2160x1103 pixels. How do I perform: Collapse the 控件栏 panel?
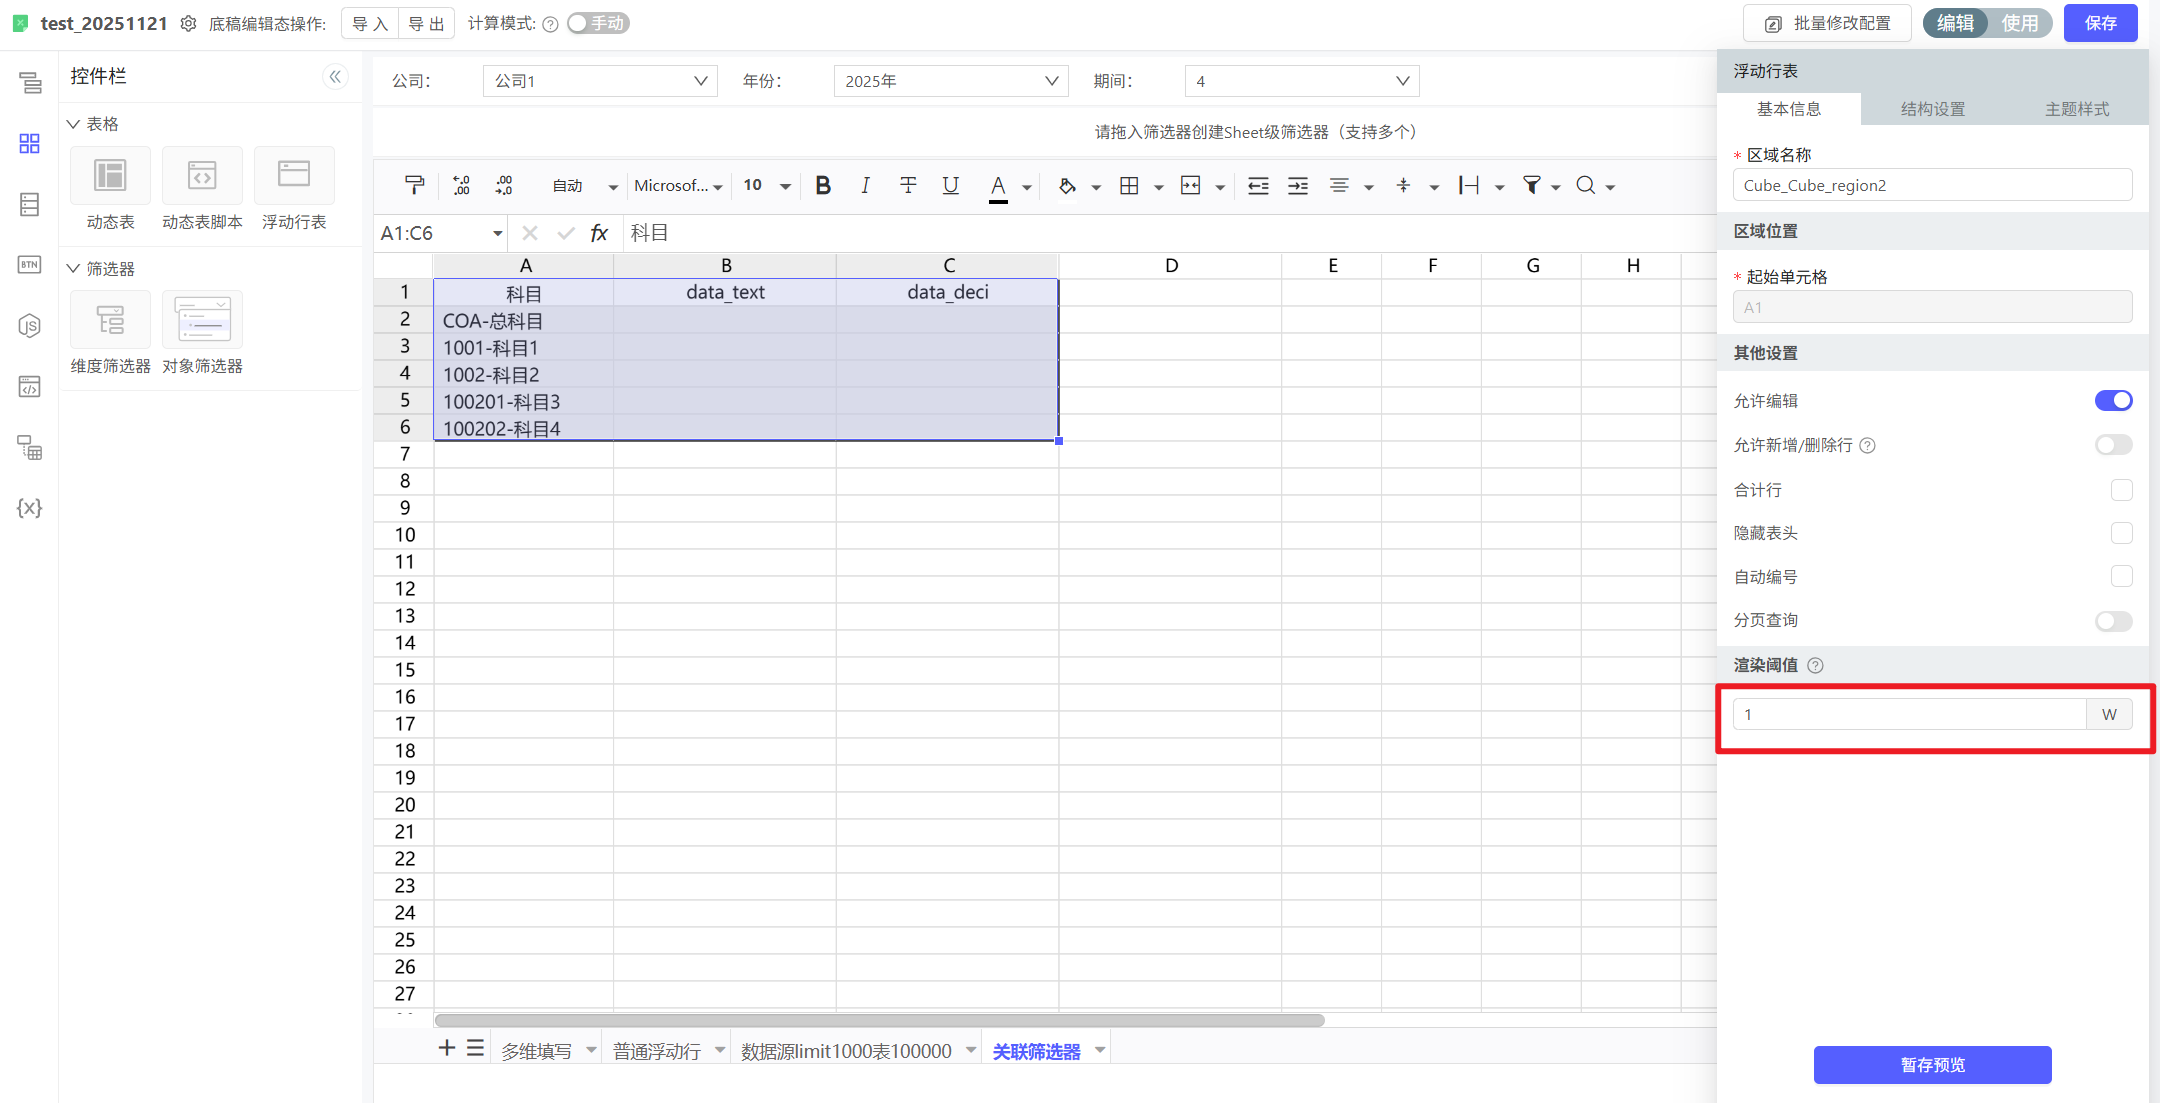point(335,77)
